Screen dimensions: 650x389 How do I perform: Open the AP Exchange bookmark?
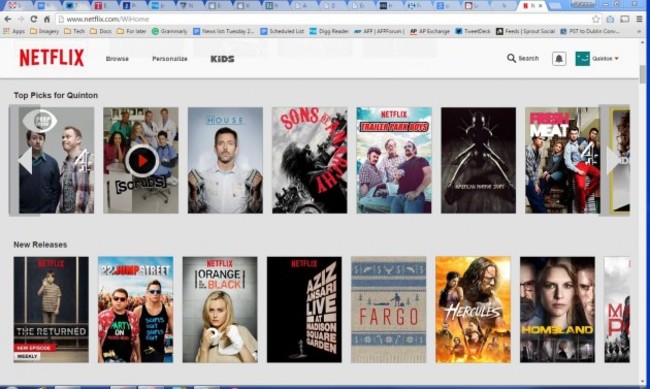click(x=429, y=31)
